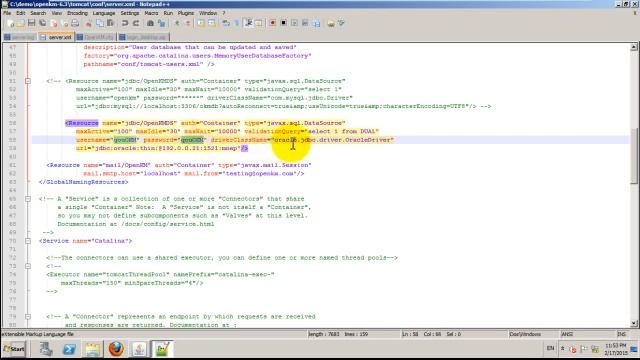Paste clipboard using the Paste icon
This screenshot has height=360, width=640.
(110, 23)
